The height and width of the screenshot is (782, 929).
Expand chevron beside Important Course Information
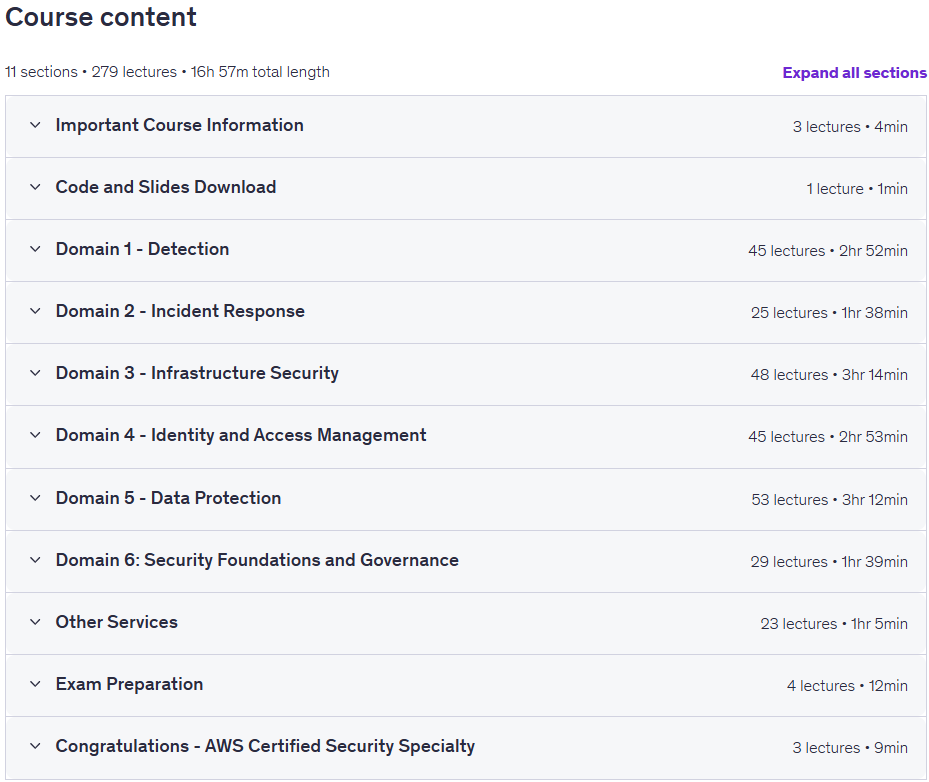(36, 125)
